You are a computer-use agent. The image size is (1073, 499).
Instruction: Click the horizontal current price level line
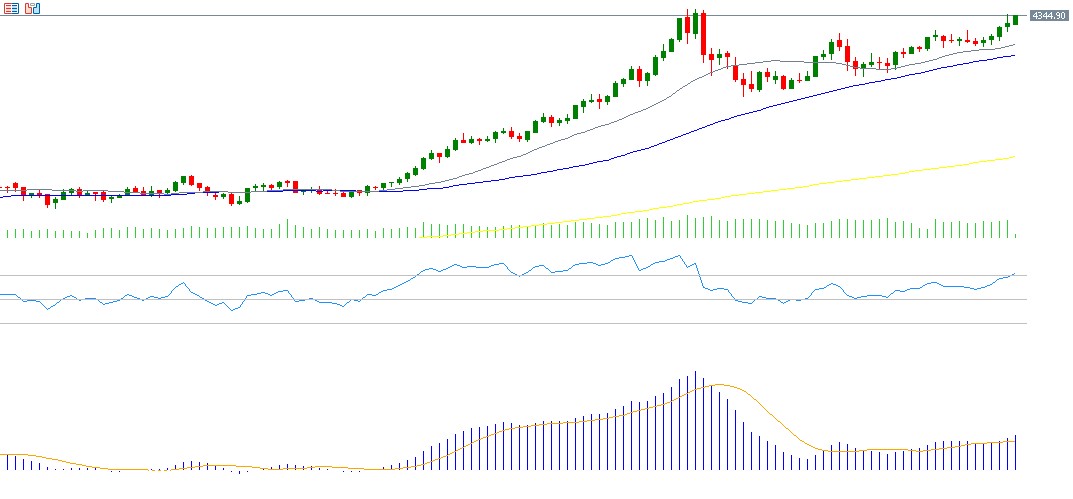[400, 16]
